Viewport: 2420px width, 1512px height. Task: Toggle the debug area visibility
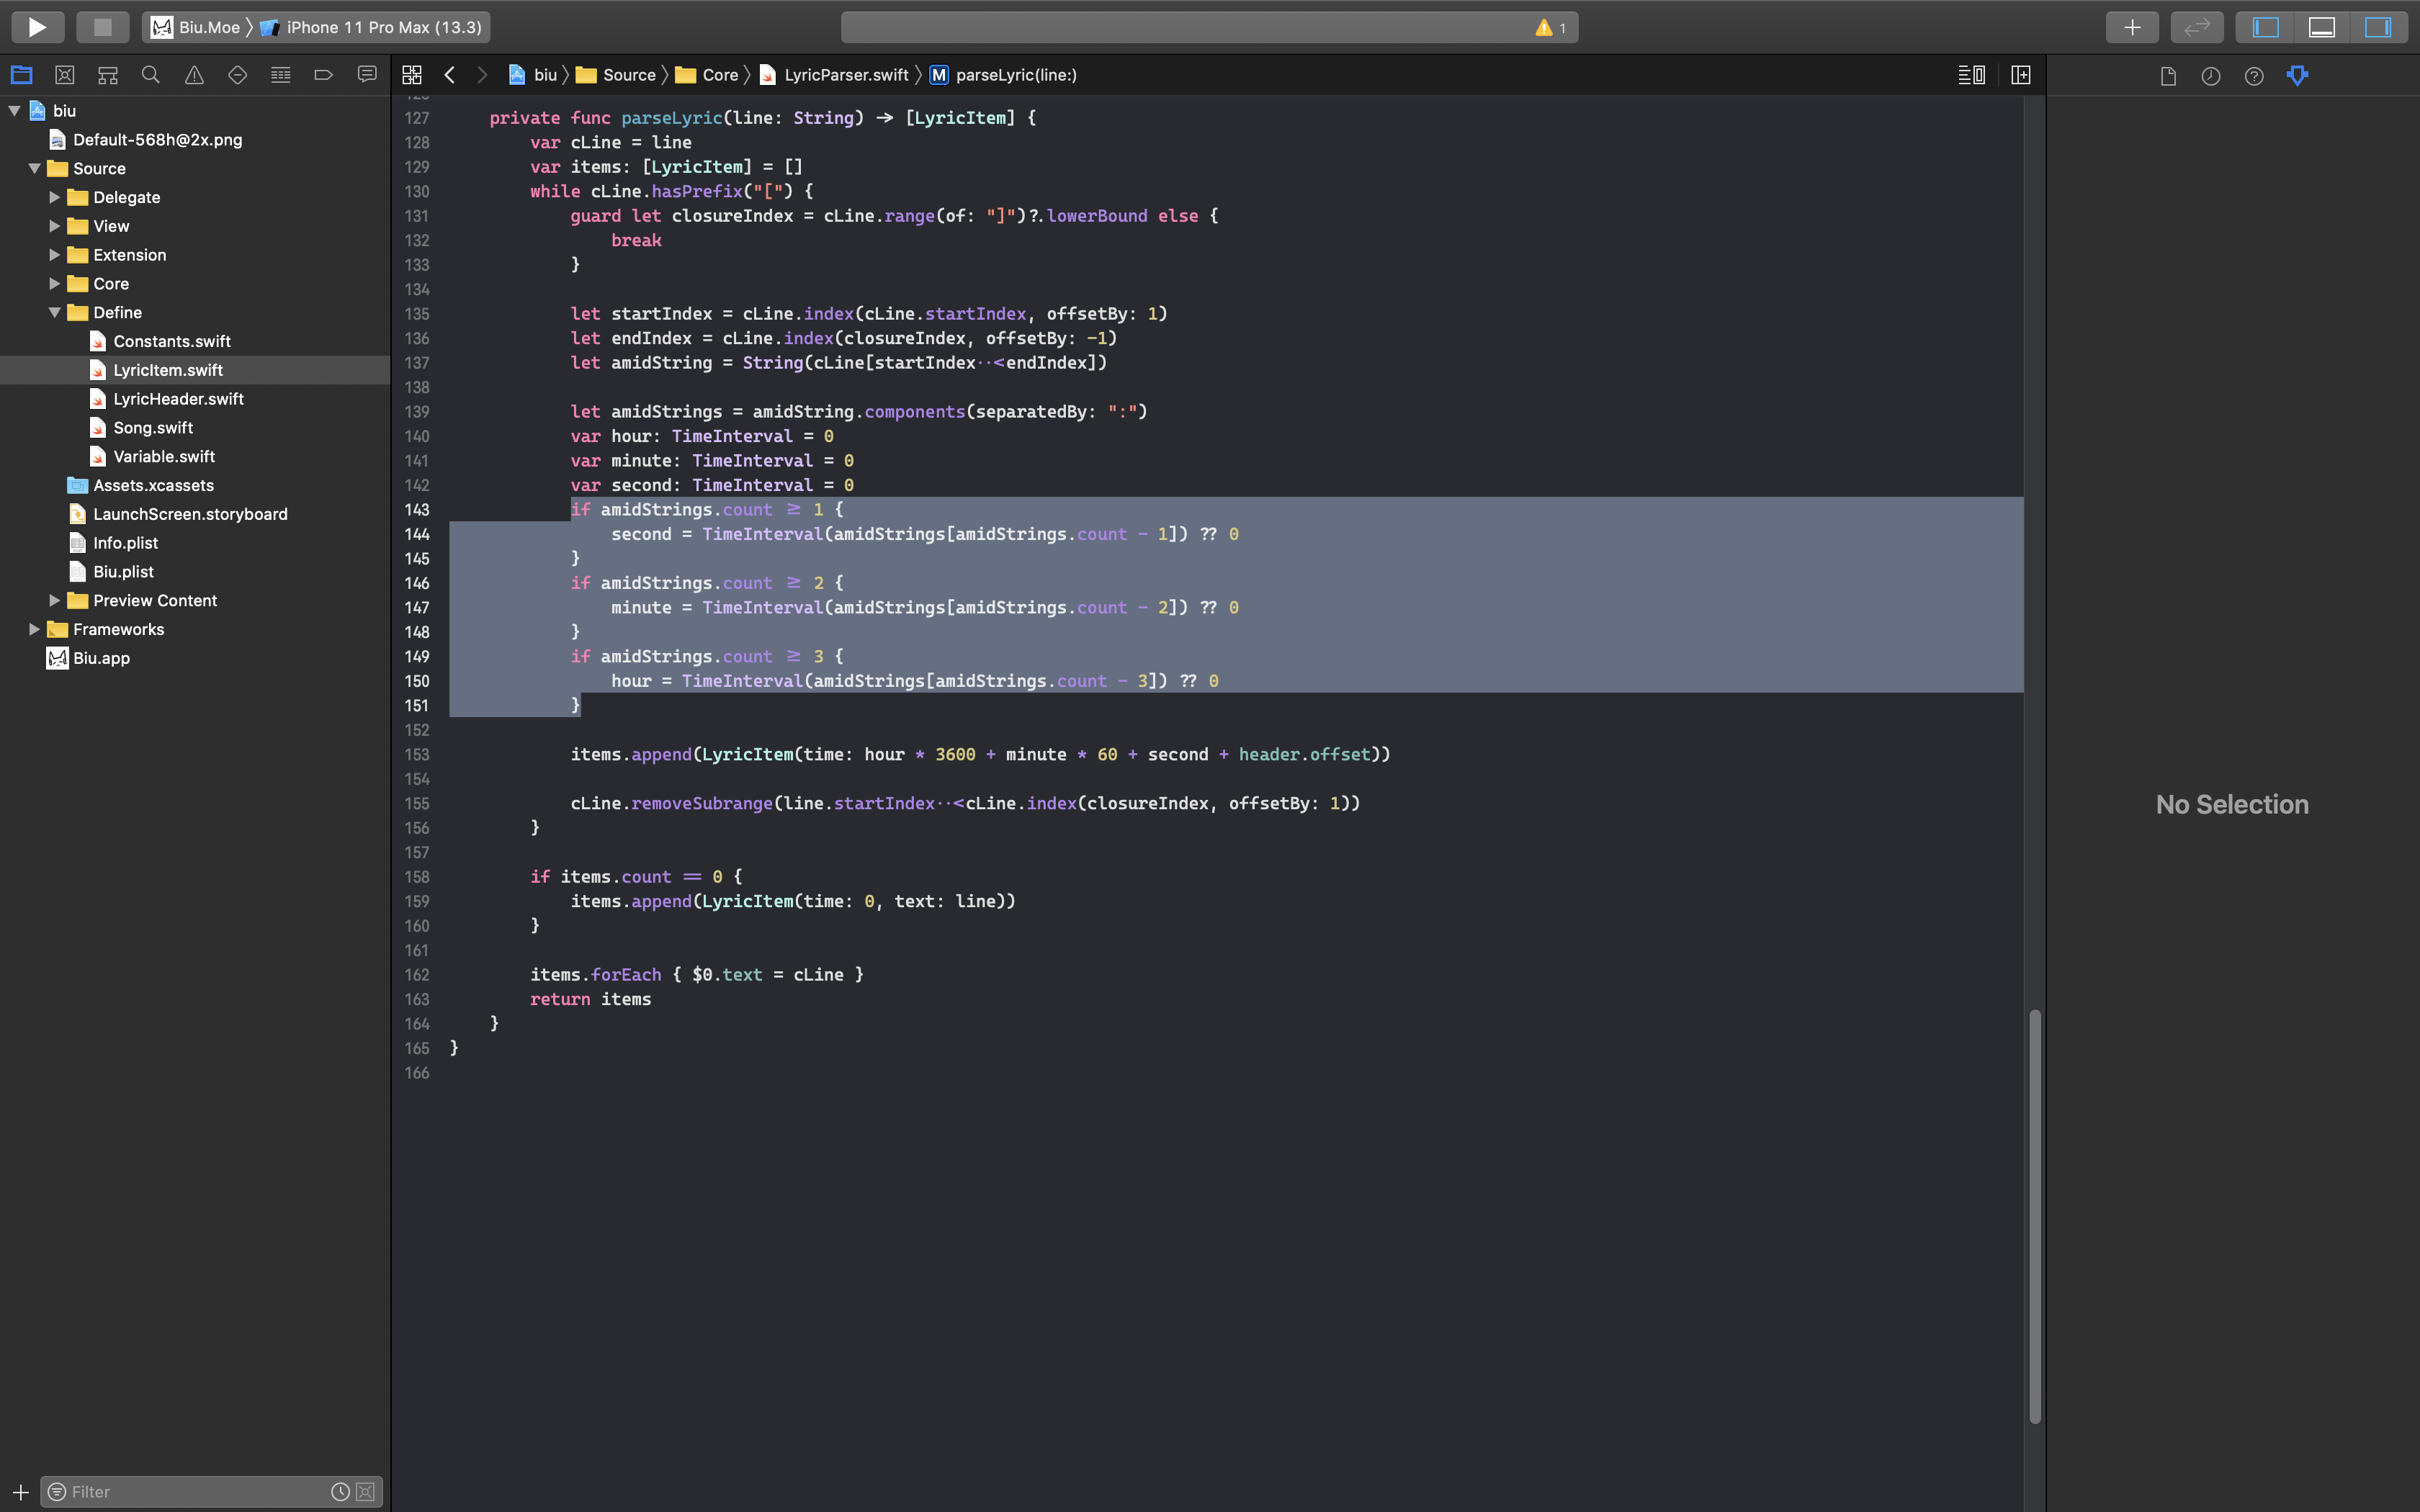click(x=2321, y=27)
